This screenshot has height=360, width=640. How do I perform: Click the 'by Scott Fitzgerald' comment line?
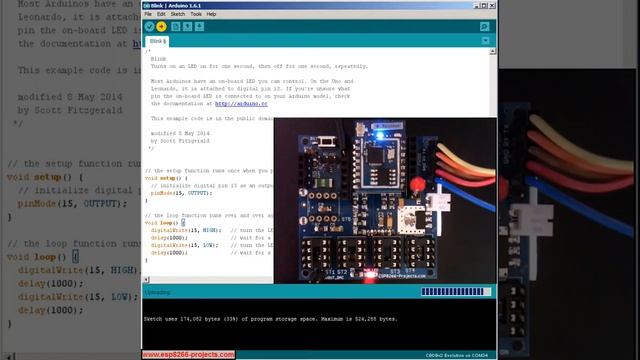180,141
